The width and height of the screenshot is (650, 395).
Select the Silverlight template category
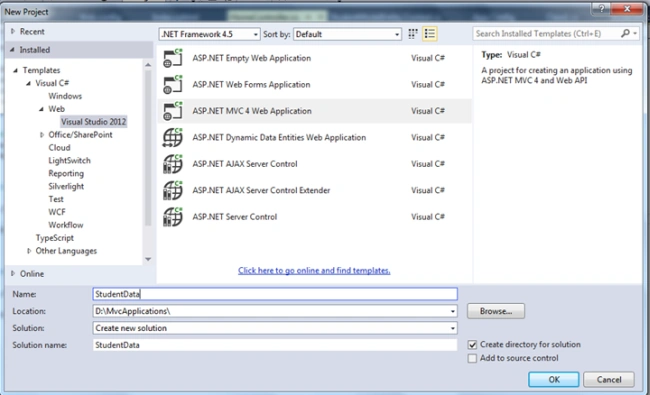click(x=66, y=187)
